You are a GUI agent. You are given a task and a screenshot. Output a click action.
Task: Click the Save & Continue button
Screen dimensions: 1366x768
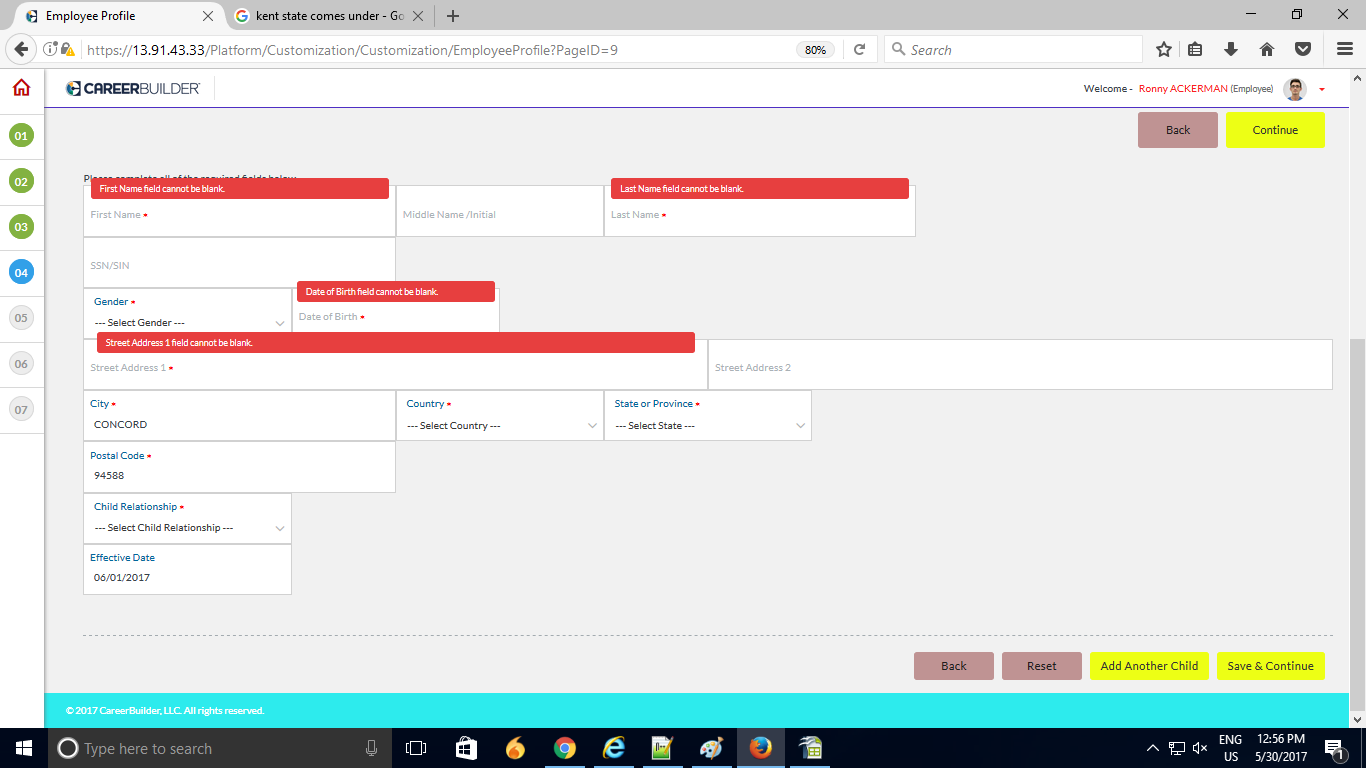(x=1270, y=666)
